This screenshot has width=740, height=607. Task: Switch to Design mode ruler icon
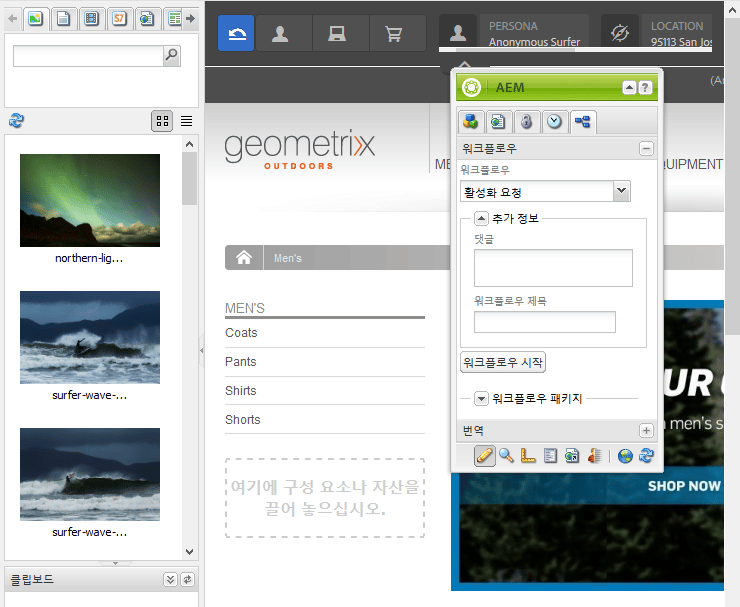point(528,455)
